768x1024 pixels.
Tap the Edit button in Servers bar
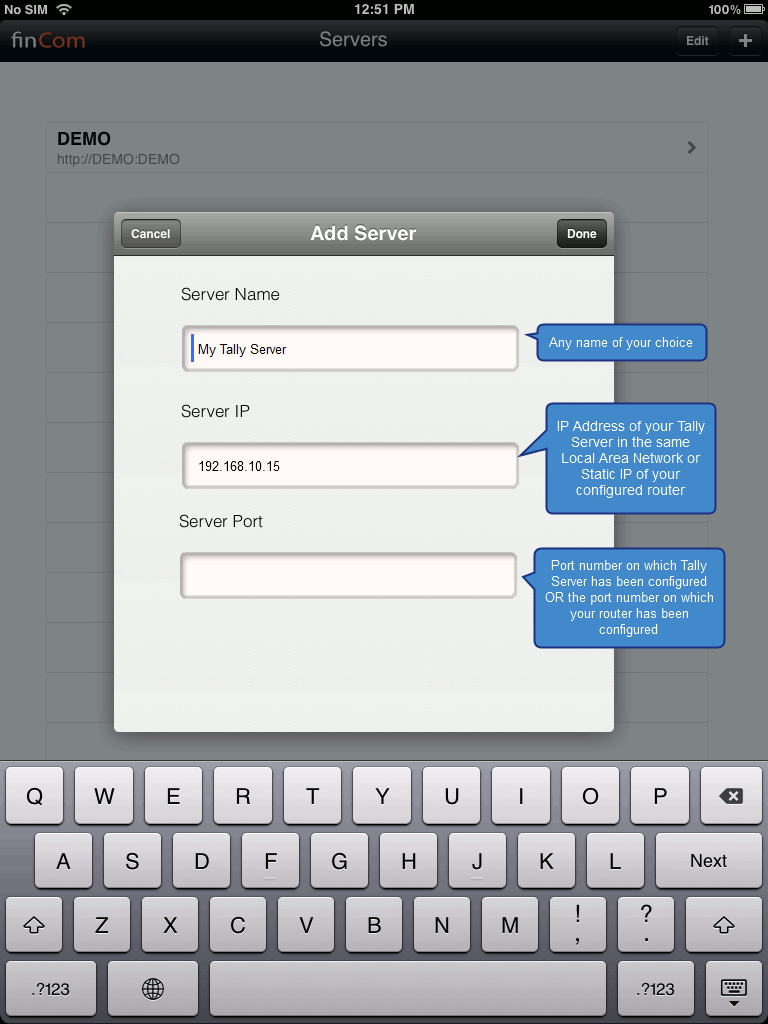coord(697,40)
